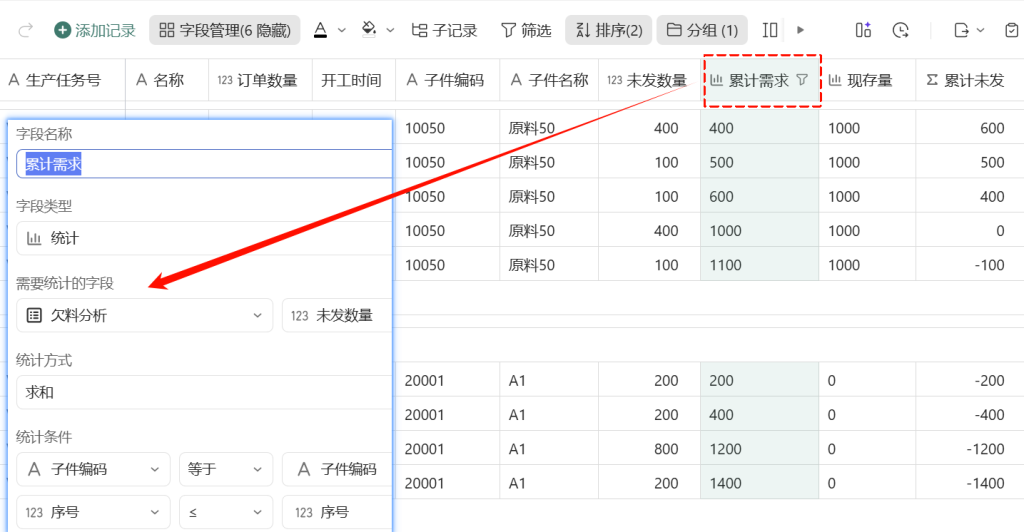Open the 统计方式 求和 dropdown

[204, 392]
